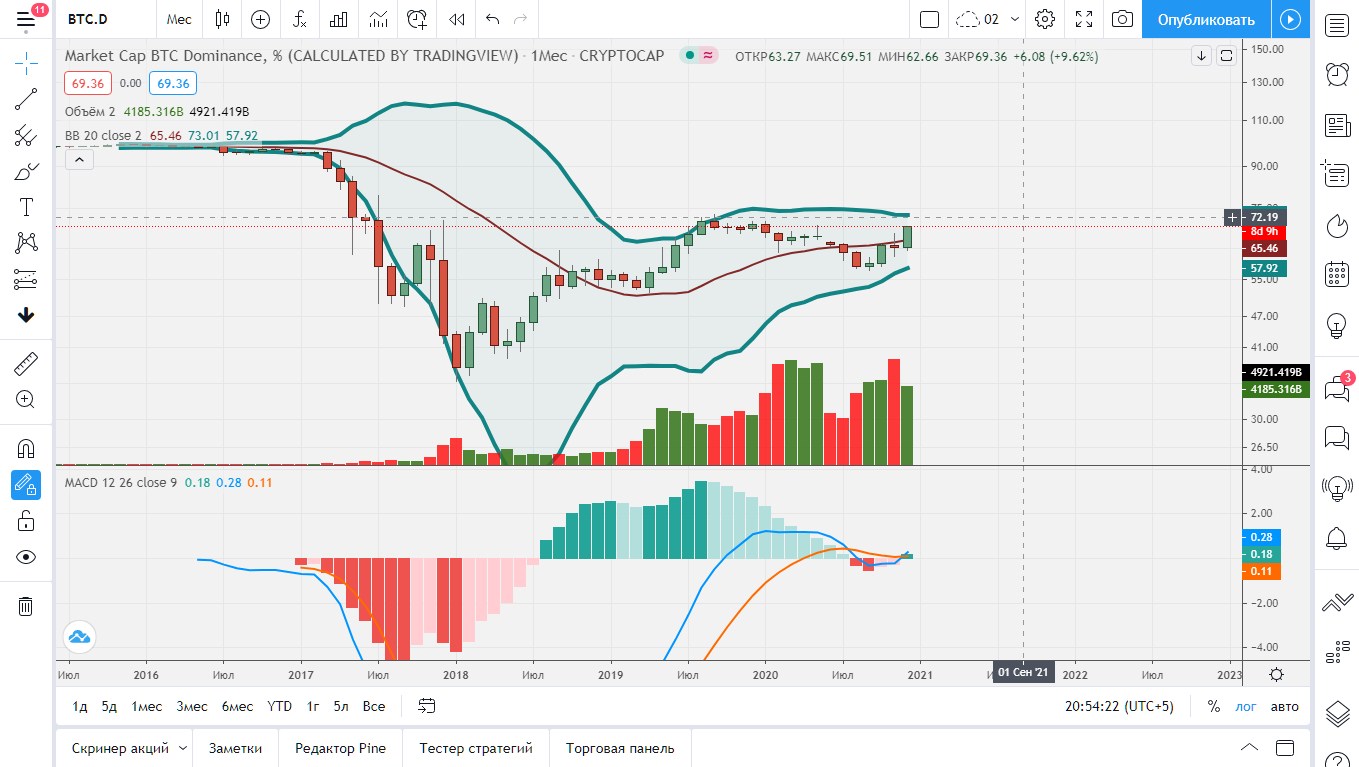
Task: Switch to the Торговая панель tab
Action: 620,748
